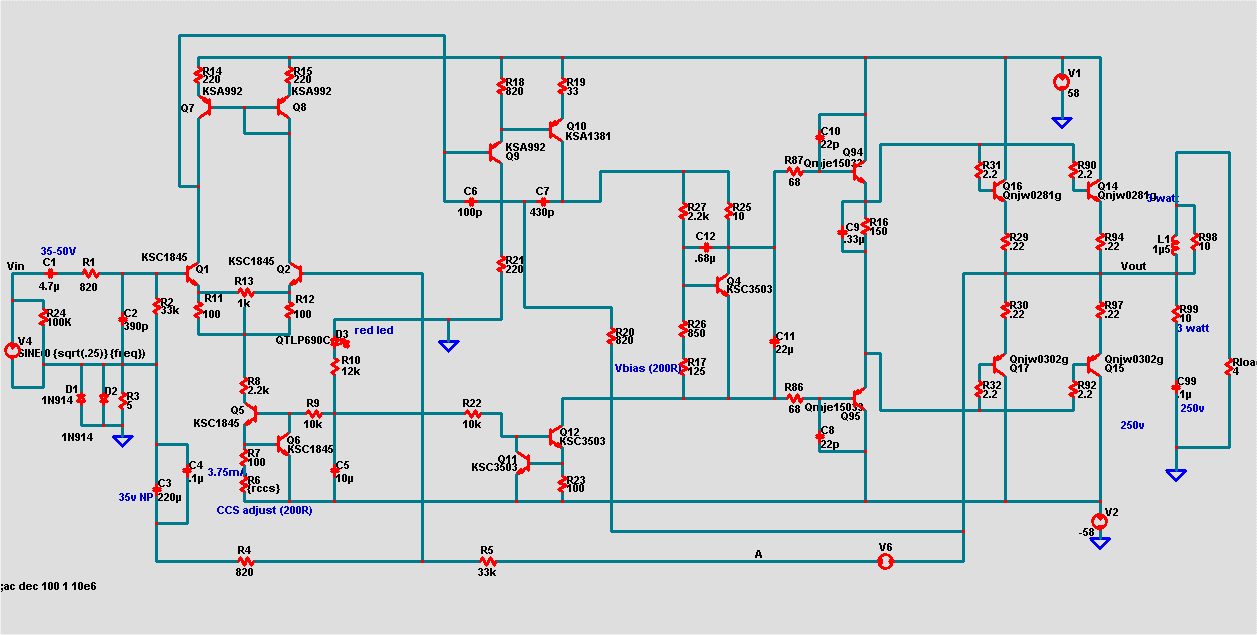Click output transistor Q14
Viewport: 1257px width, 635px height.
pyautogui.click(x=1093, y=190)
